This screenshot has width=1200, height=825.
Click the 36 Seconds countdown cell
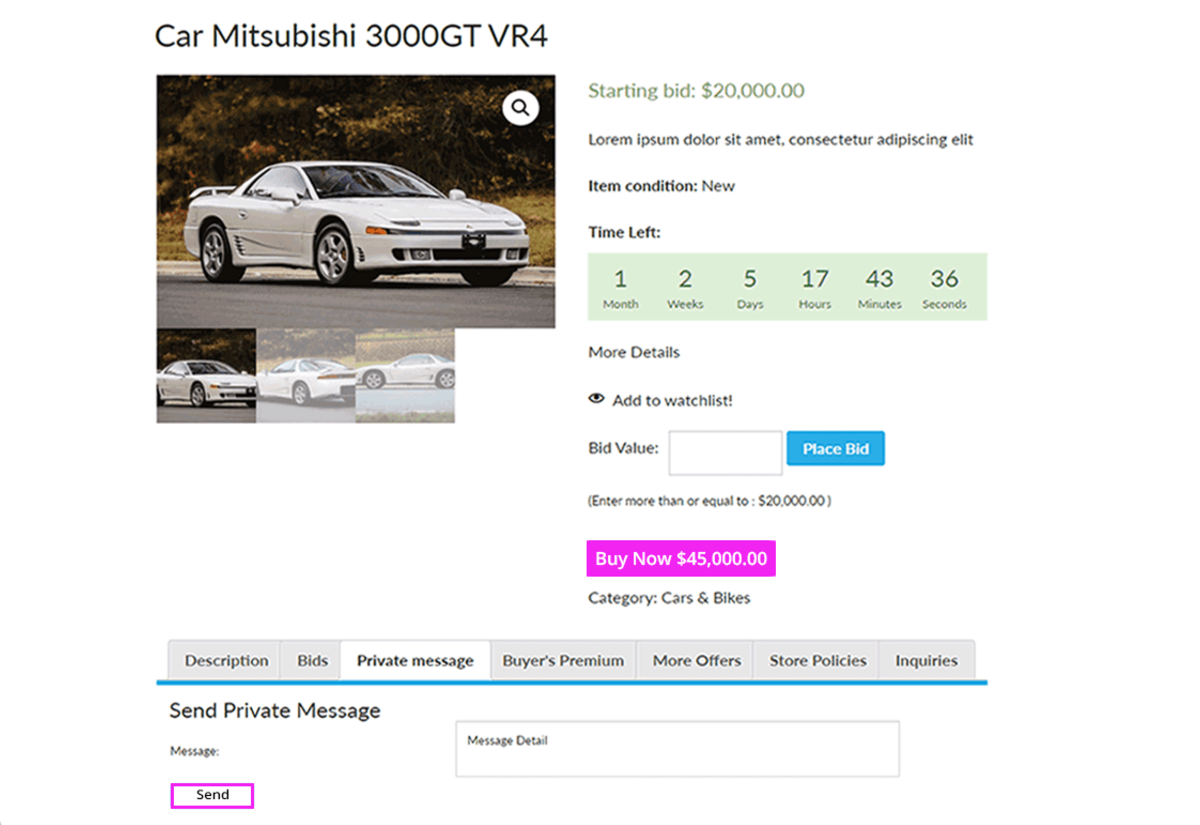coord(945,287)
